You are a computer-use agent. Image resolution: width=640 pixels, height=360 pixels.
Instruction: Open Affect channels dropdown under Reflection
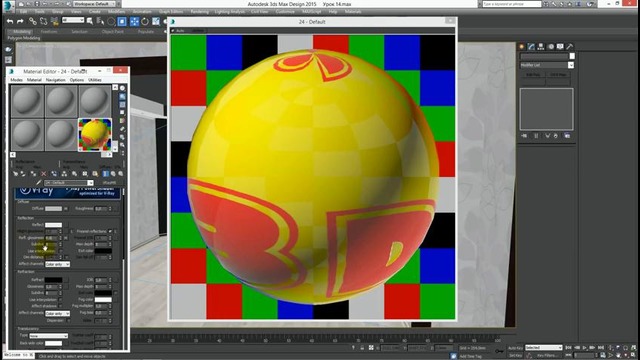pos(58,264)
